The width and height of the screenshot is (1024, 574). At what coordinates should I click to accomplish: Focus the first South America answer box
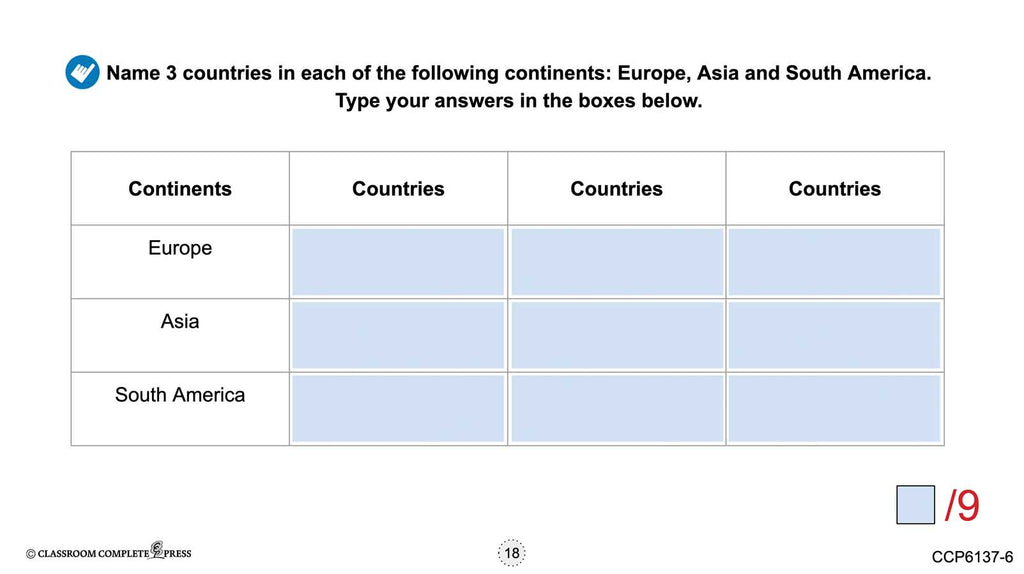click(x=398, y=408)
